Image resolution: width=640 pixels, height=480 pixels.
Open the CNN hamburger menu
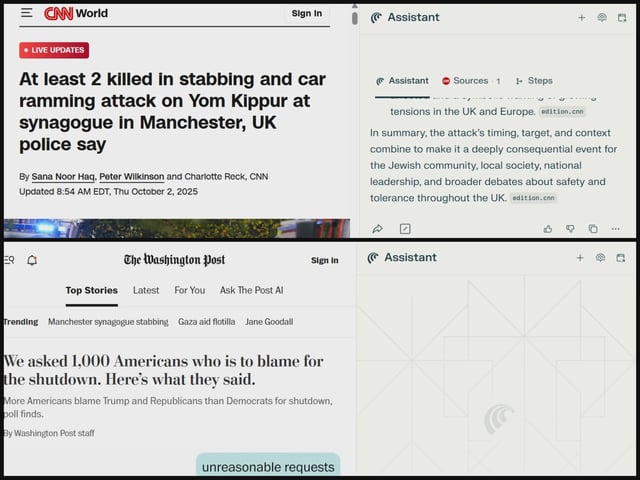pos(26,13)
